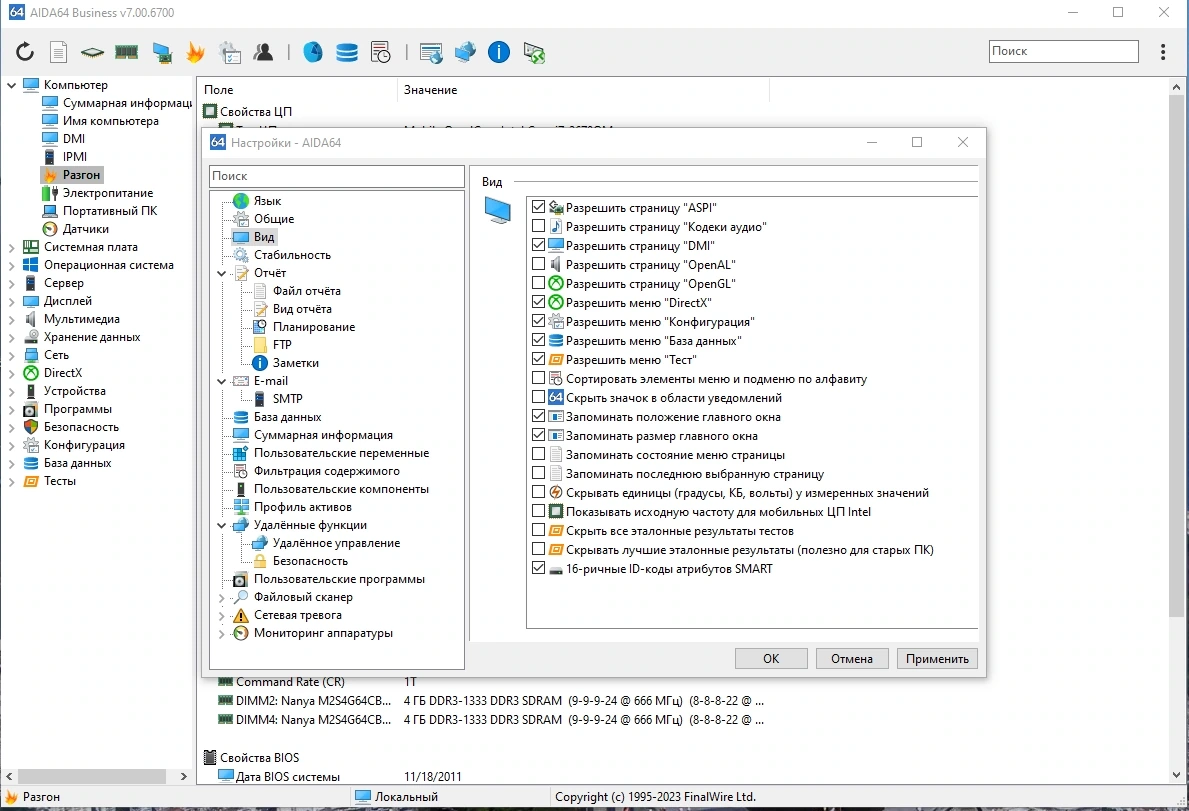
Task: Select Безопасность under Удалённые функции
Action: tap(310, 561)
